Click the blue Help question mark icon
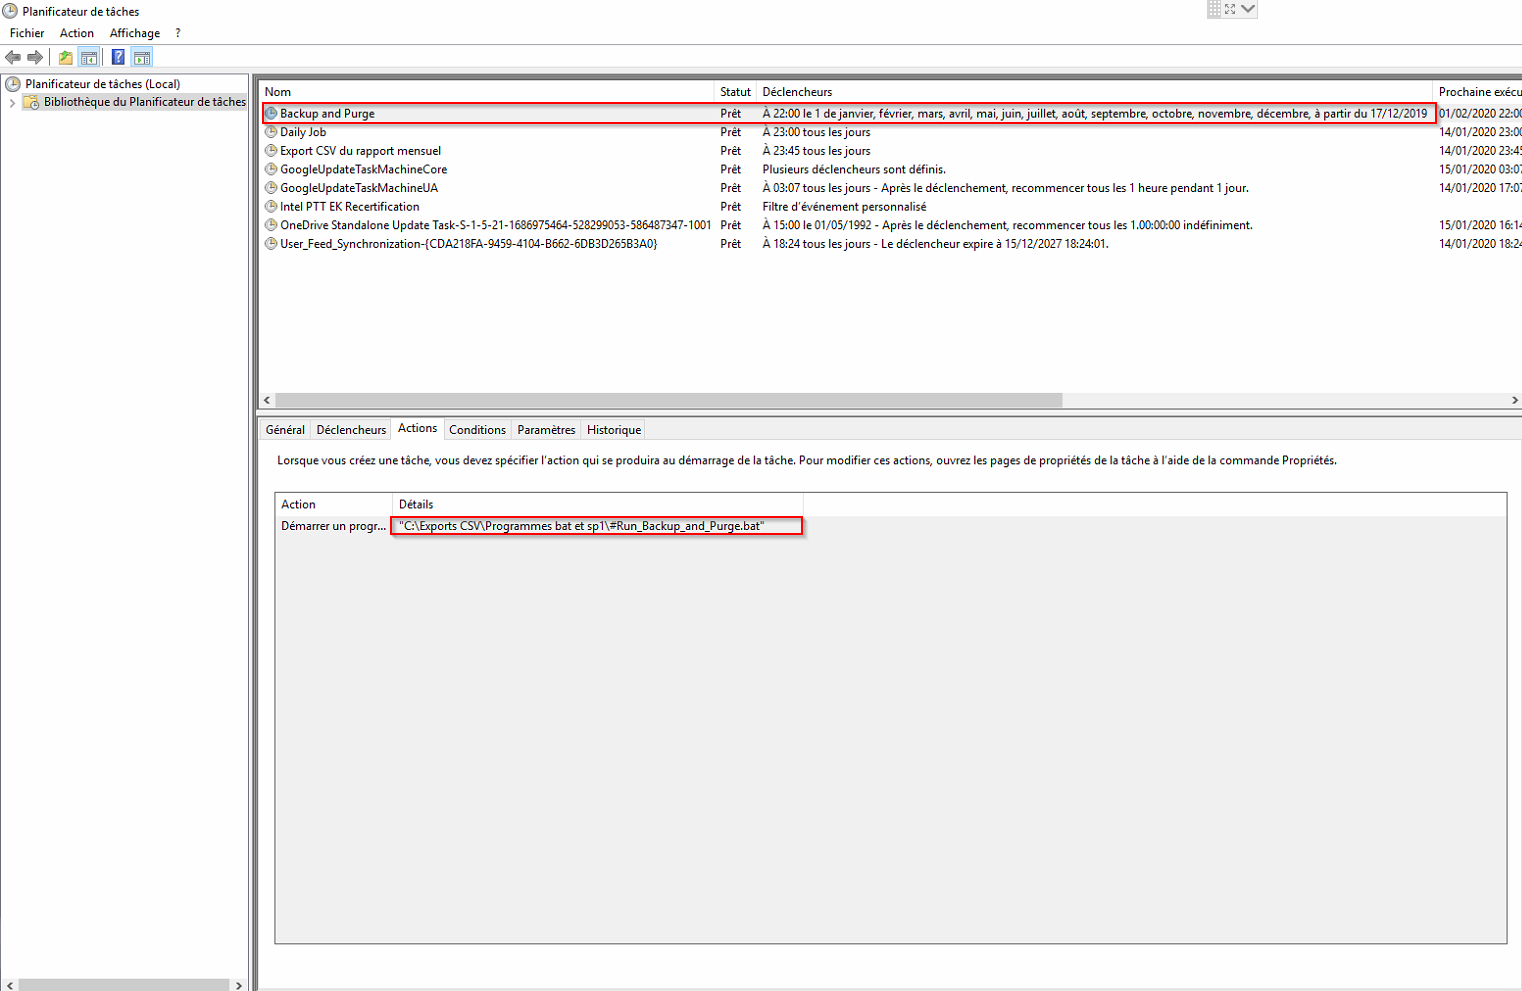Viewport: 1522px width, 991px height. point(118,57)
